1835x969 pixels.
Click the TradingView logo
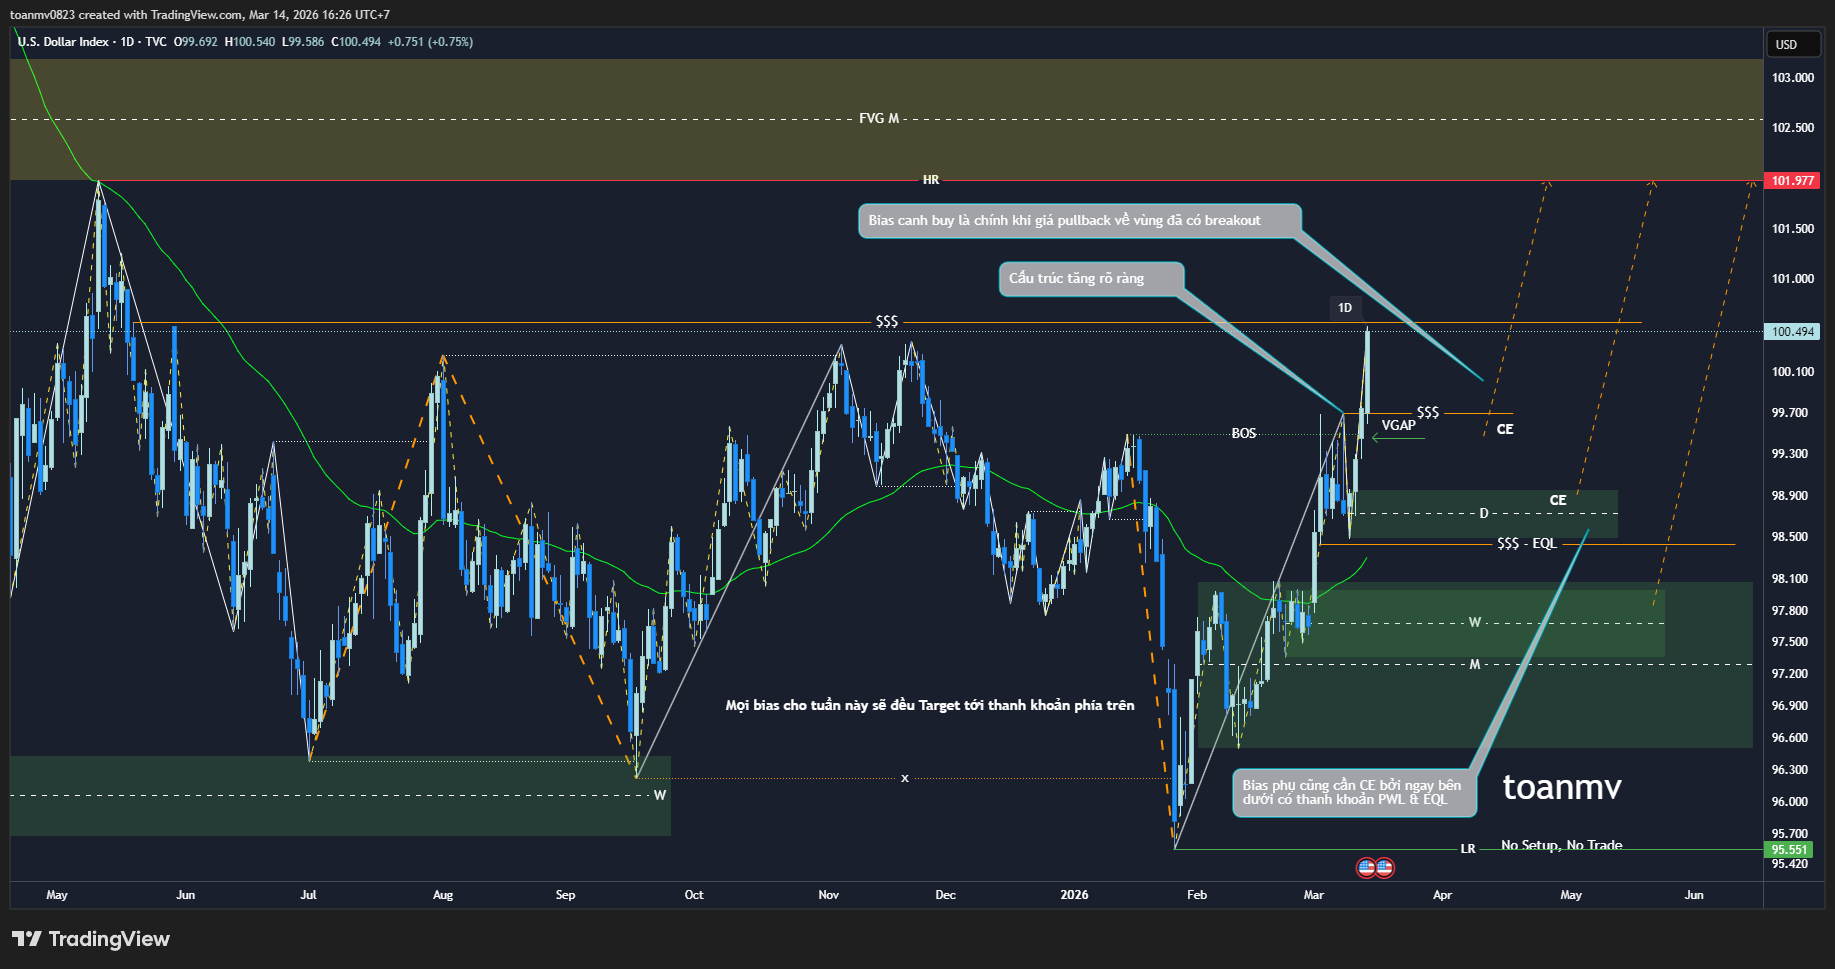click(x=91, y=939)
